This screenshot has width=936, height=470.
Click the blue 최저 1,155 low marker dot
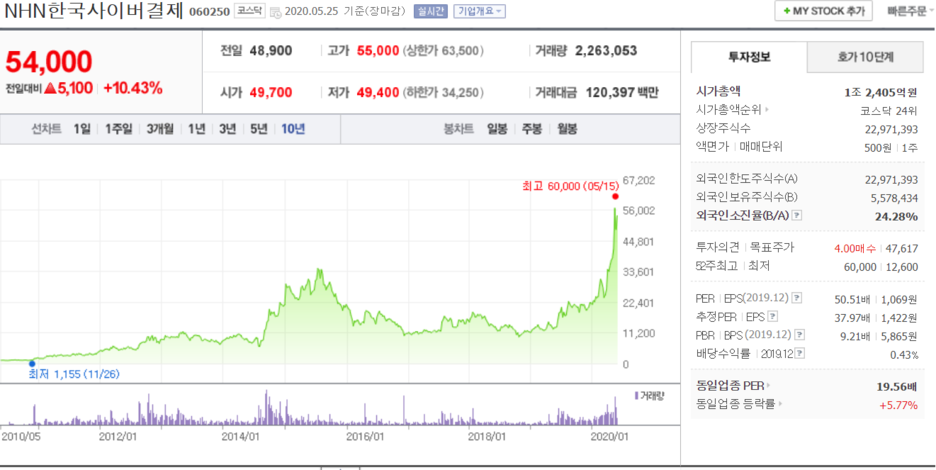32,363
